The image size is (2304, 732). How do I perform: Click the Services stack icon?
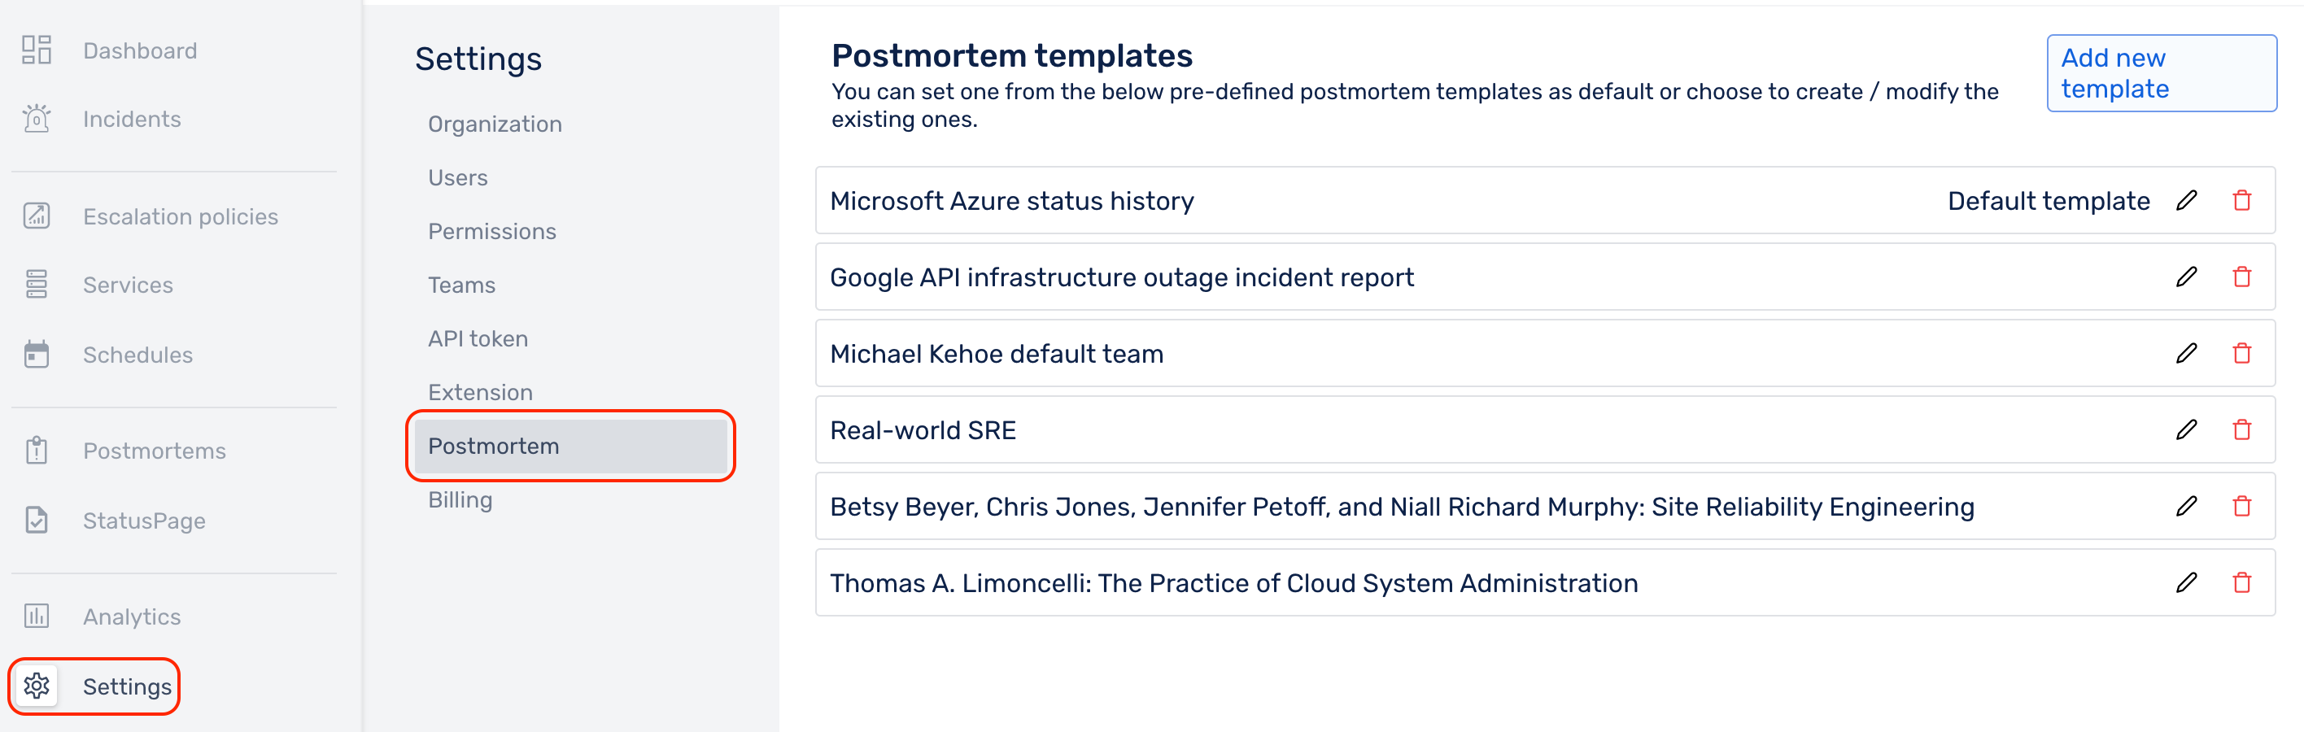coord(37,285)
